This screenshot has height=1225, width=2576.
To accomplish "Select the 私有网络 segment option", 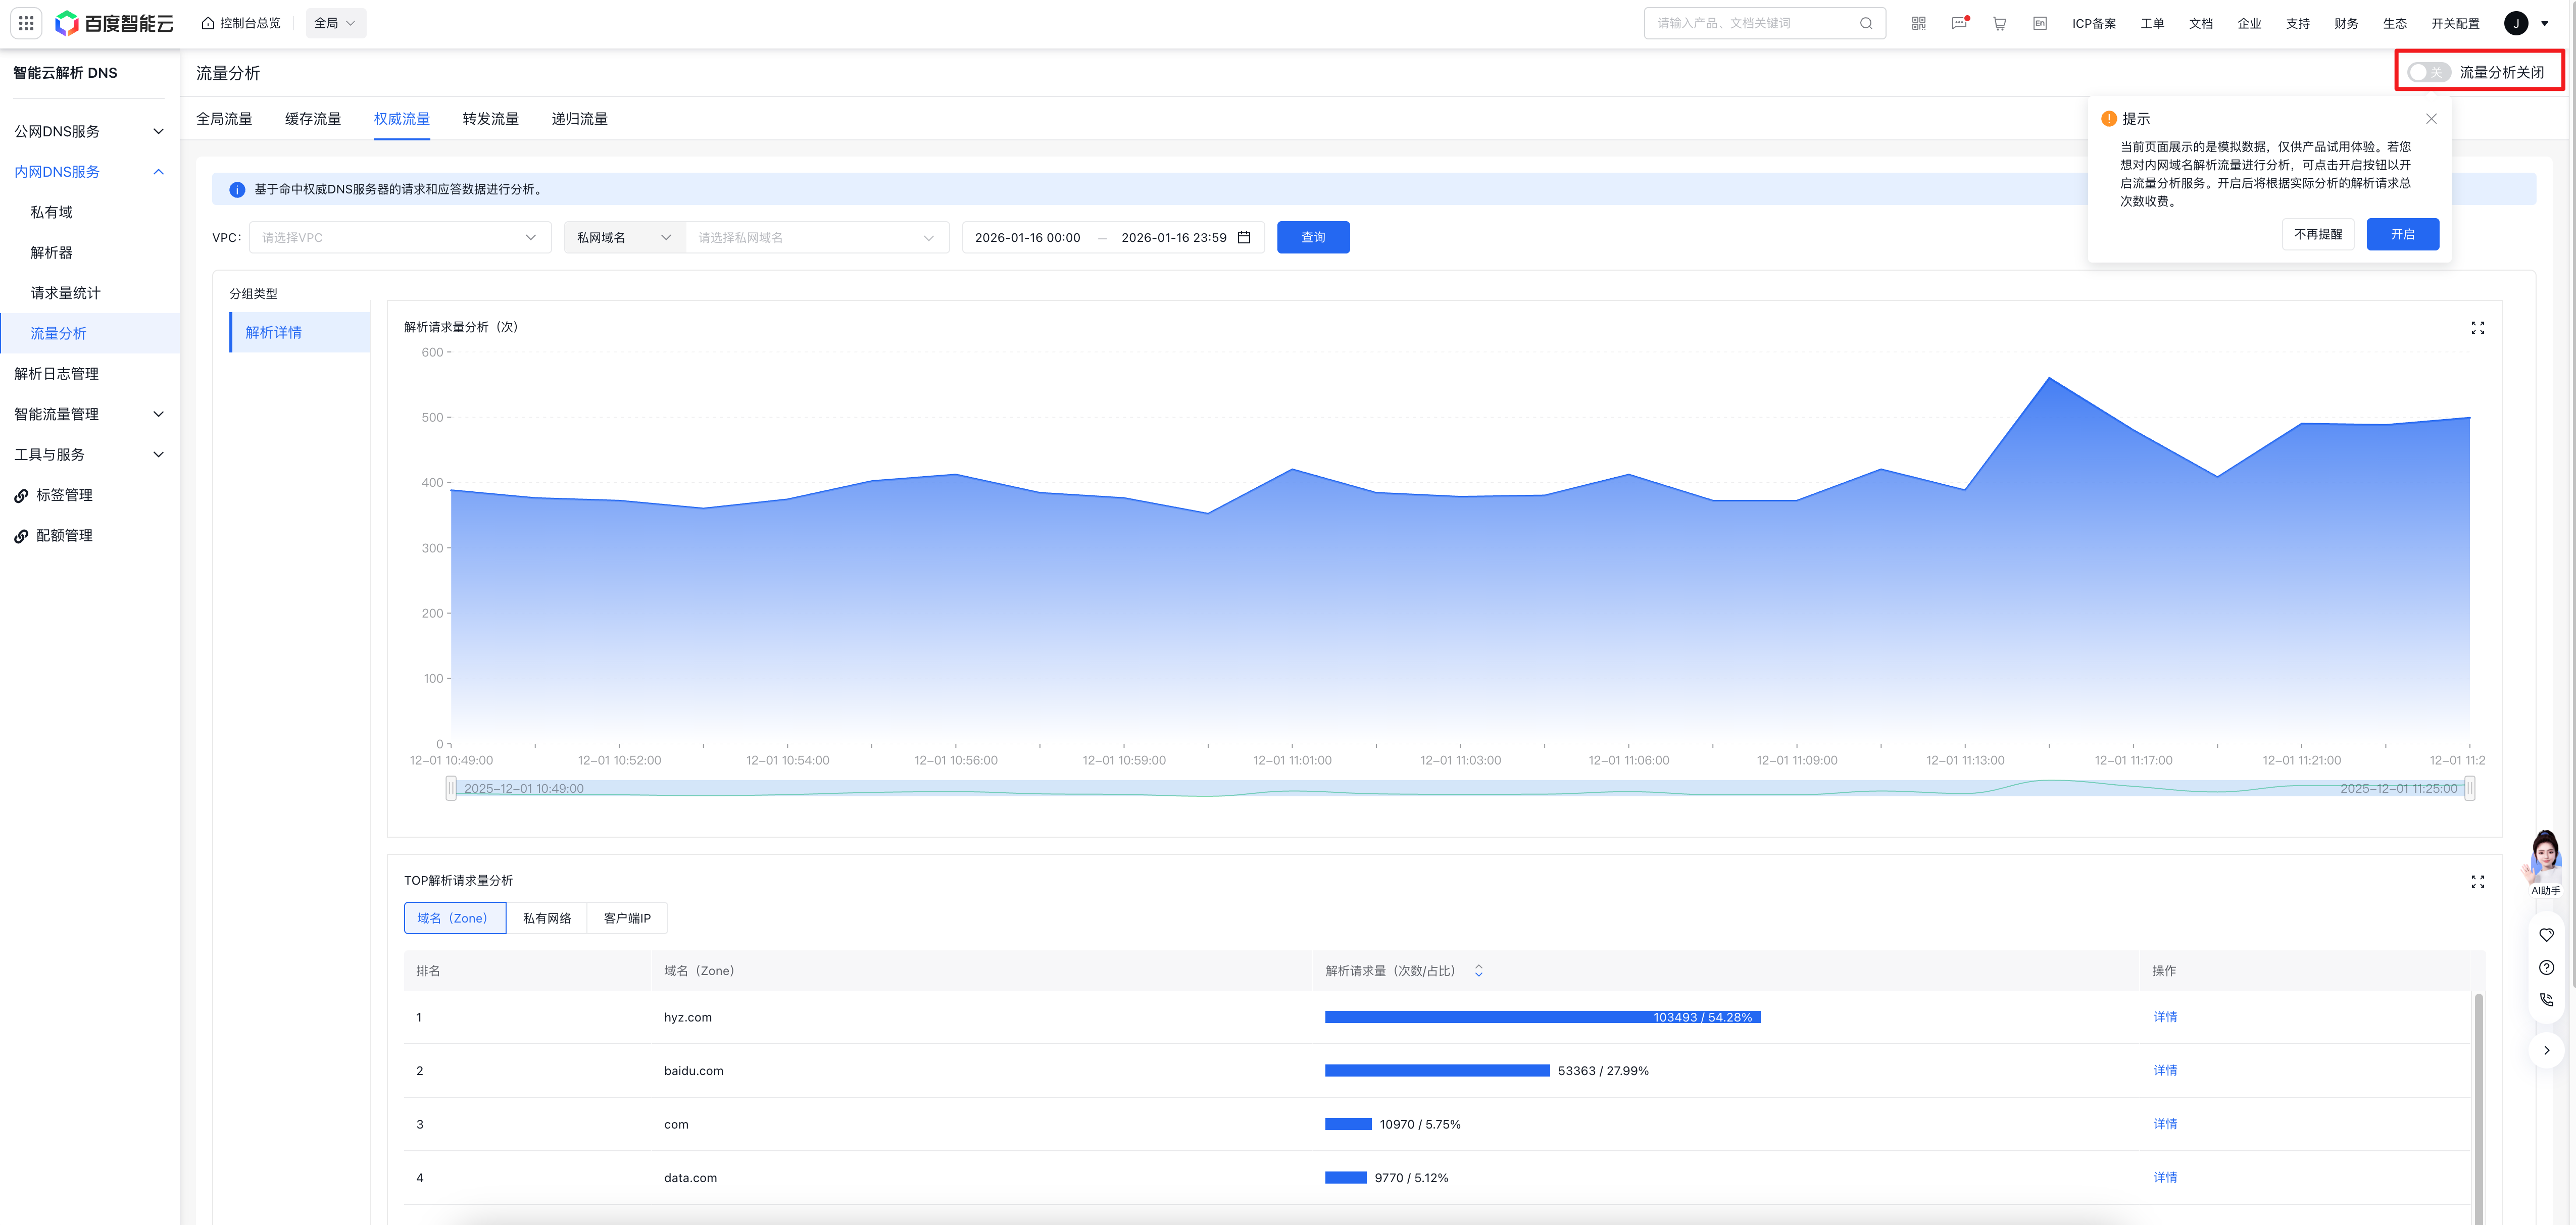I will click(547, 918).
